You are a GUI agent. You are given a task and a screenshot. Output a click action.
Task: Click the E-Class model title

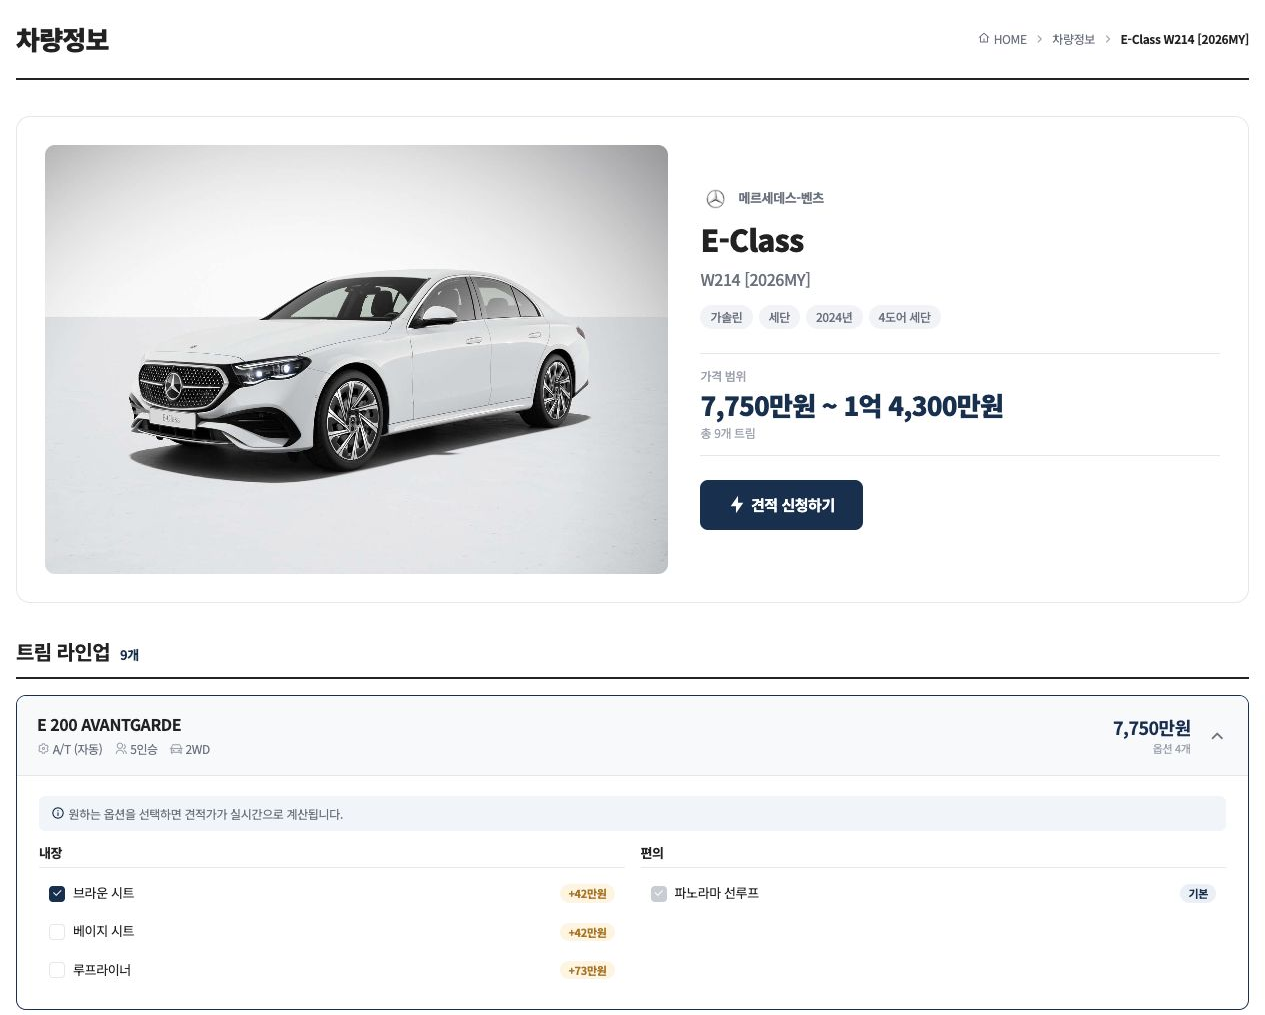(x=752, y=241)
